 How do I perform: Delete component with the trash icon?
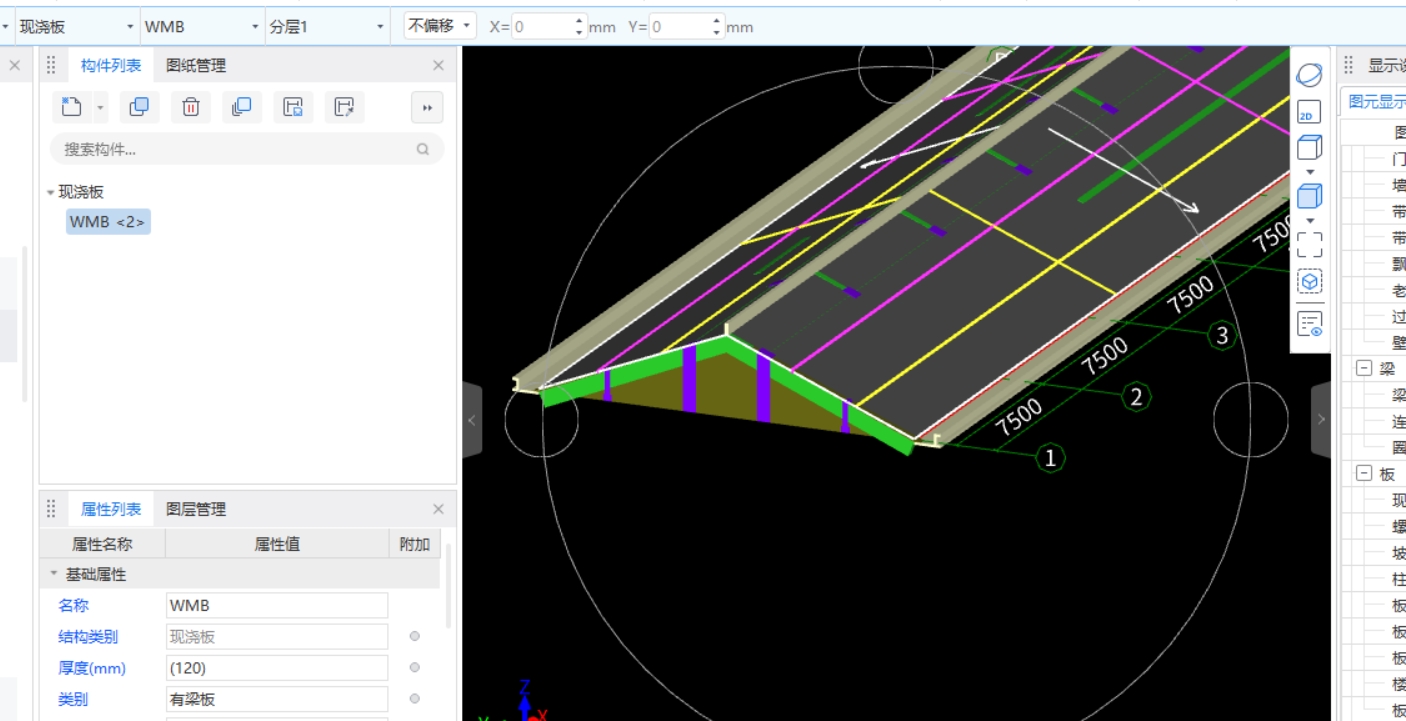191,107
